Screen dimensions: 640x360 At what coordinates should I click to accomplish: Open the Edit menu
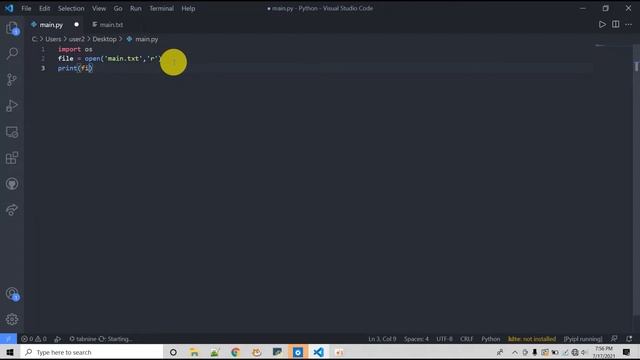[x=44, y=8]
